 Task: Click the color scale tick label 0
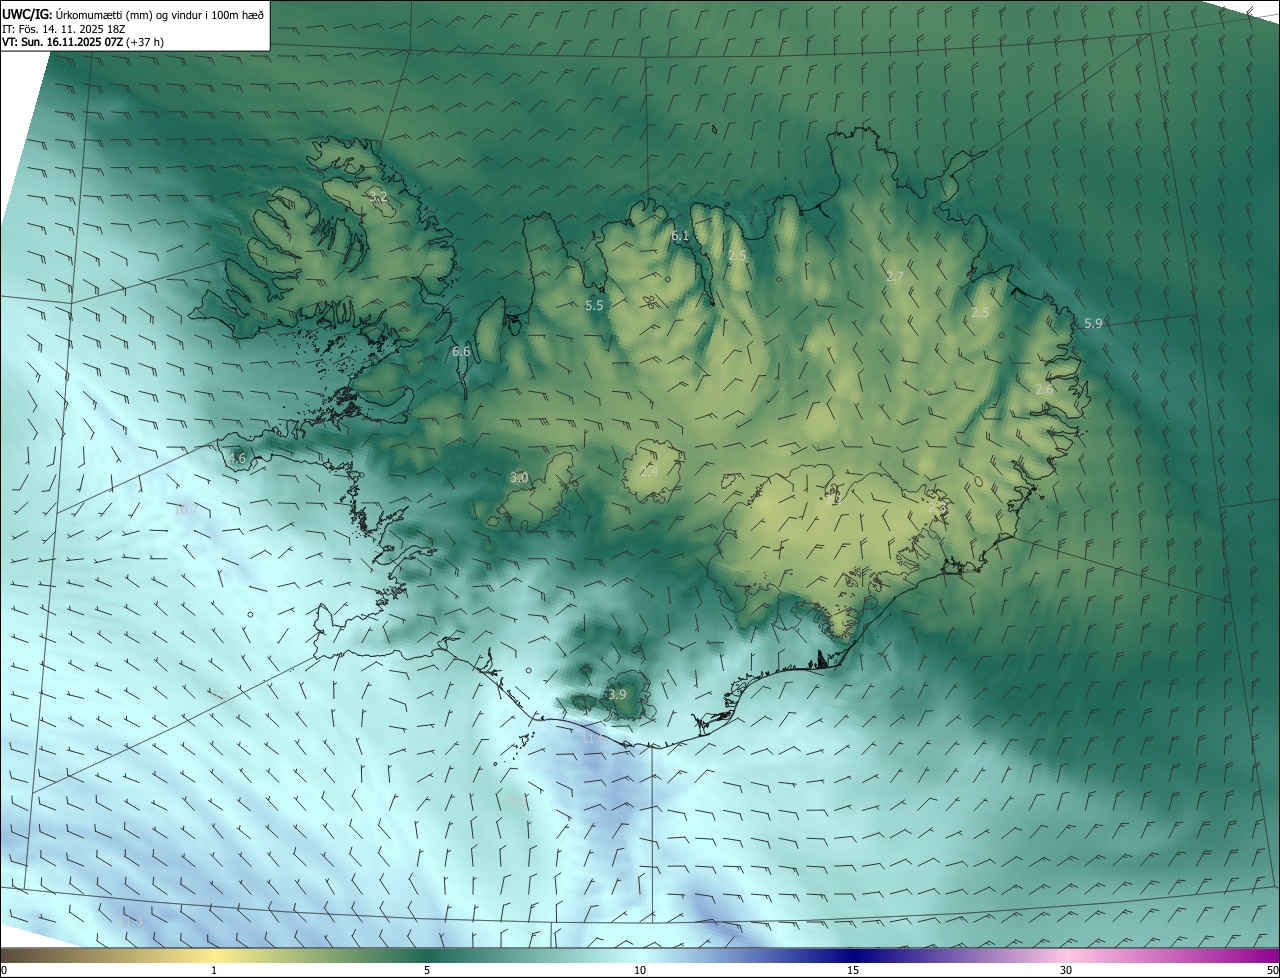4,970
